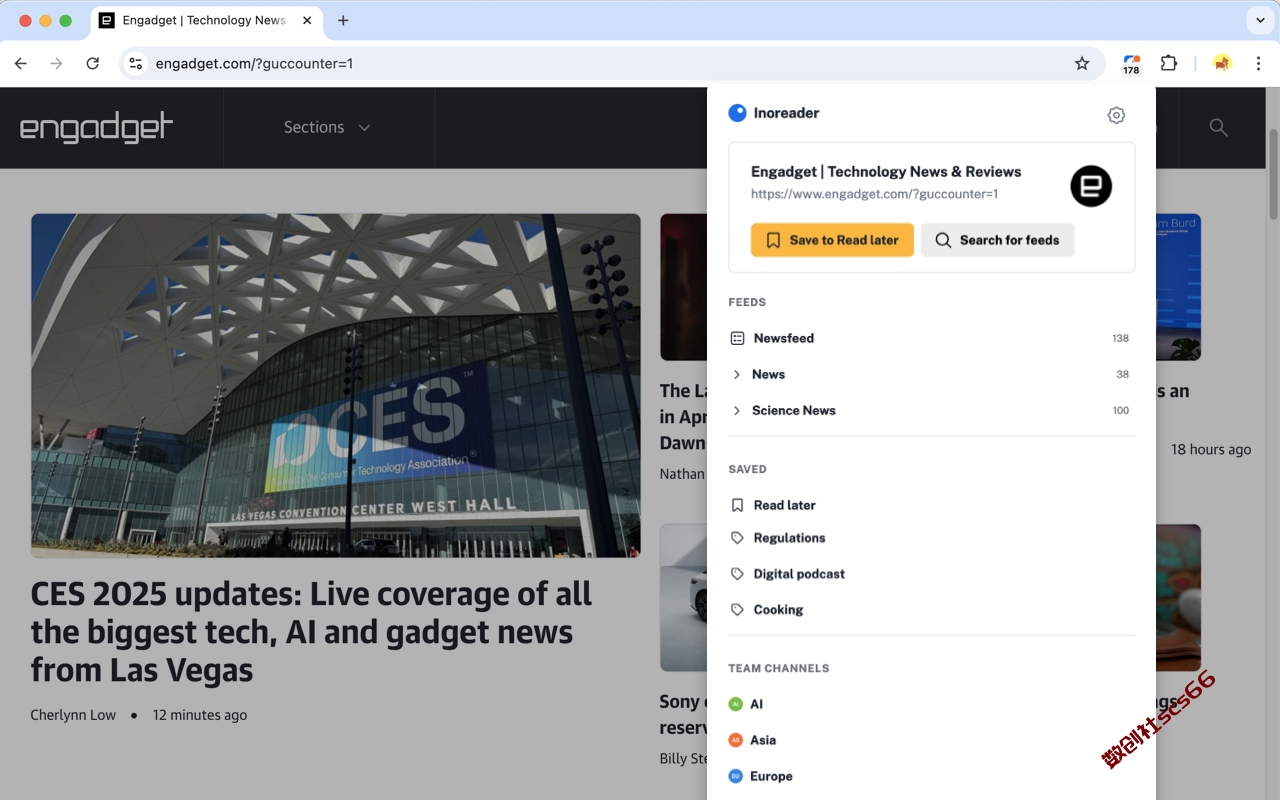
Task: Click the Engadget search magnifier icon
Action: [x=1218, y=127]
